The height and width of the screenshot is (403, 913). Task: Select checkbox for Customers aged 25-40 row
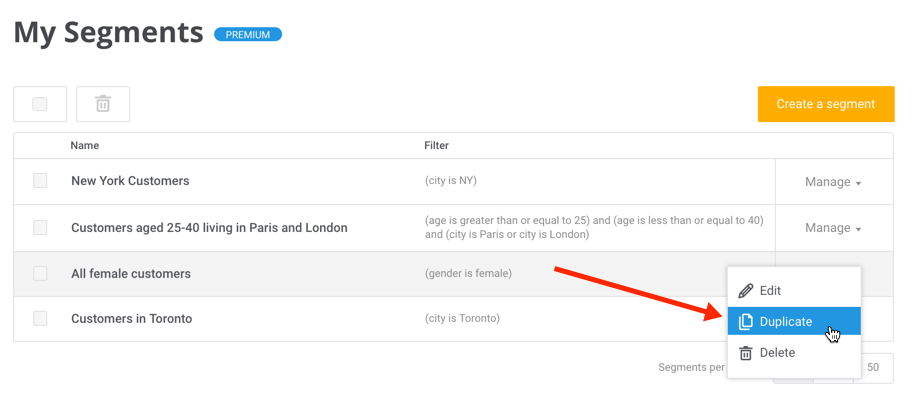click(x=40, y=228)
